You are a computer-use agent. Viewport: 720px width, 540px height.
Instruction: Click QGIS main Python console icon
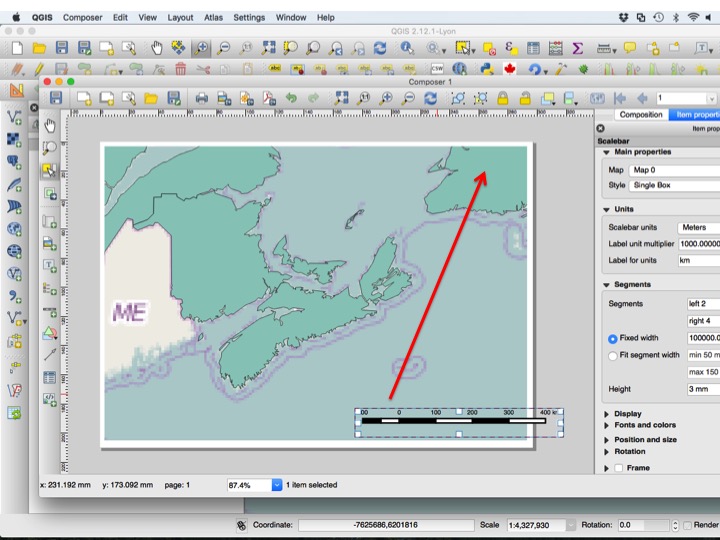pyautogui.click(x=487, y=69)
